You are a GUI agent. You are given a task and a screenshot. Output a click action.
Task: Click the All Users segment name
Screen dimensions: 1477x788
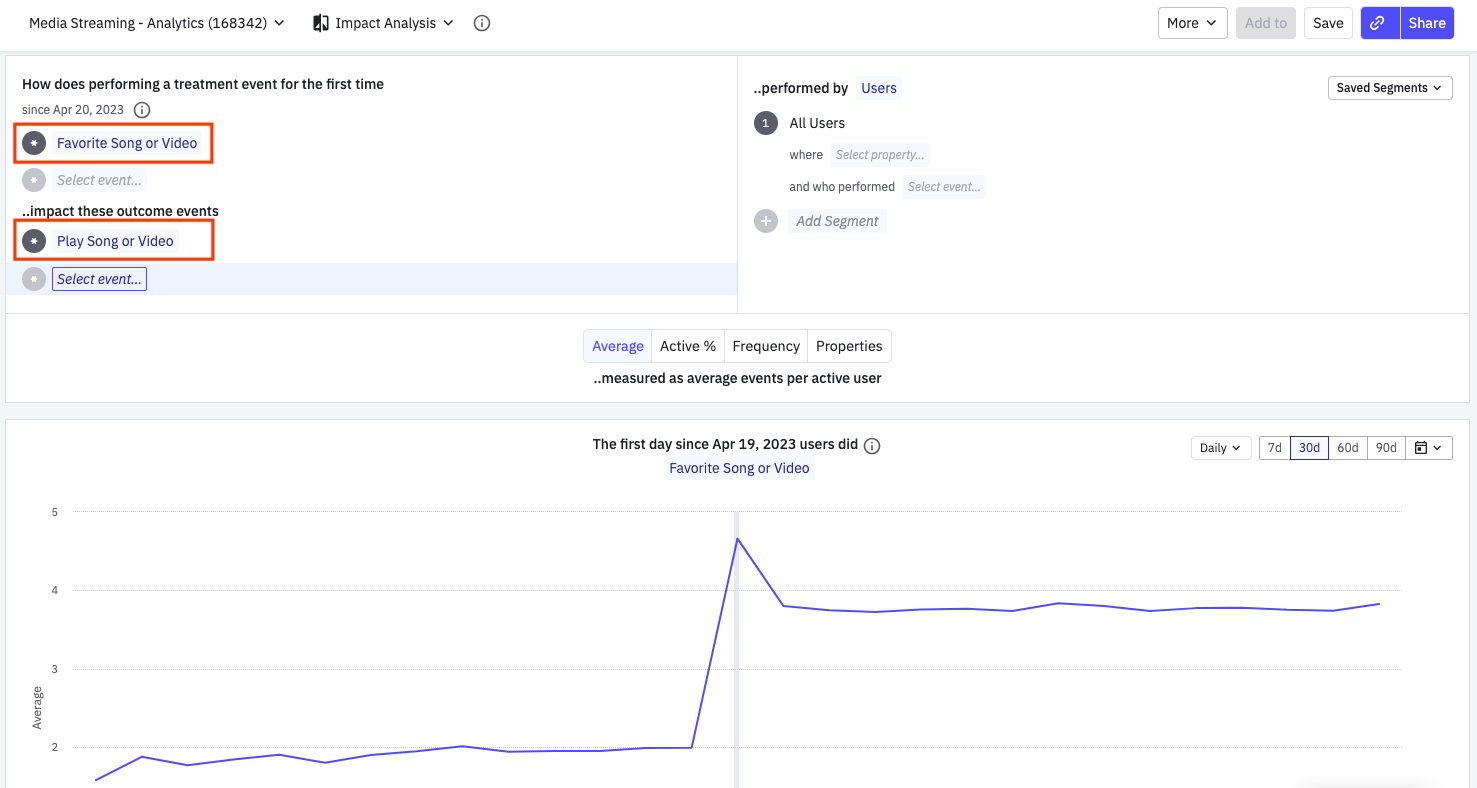pos(817,123)
